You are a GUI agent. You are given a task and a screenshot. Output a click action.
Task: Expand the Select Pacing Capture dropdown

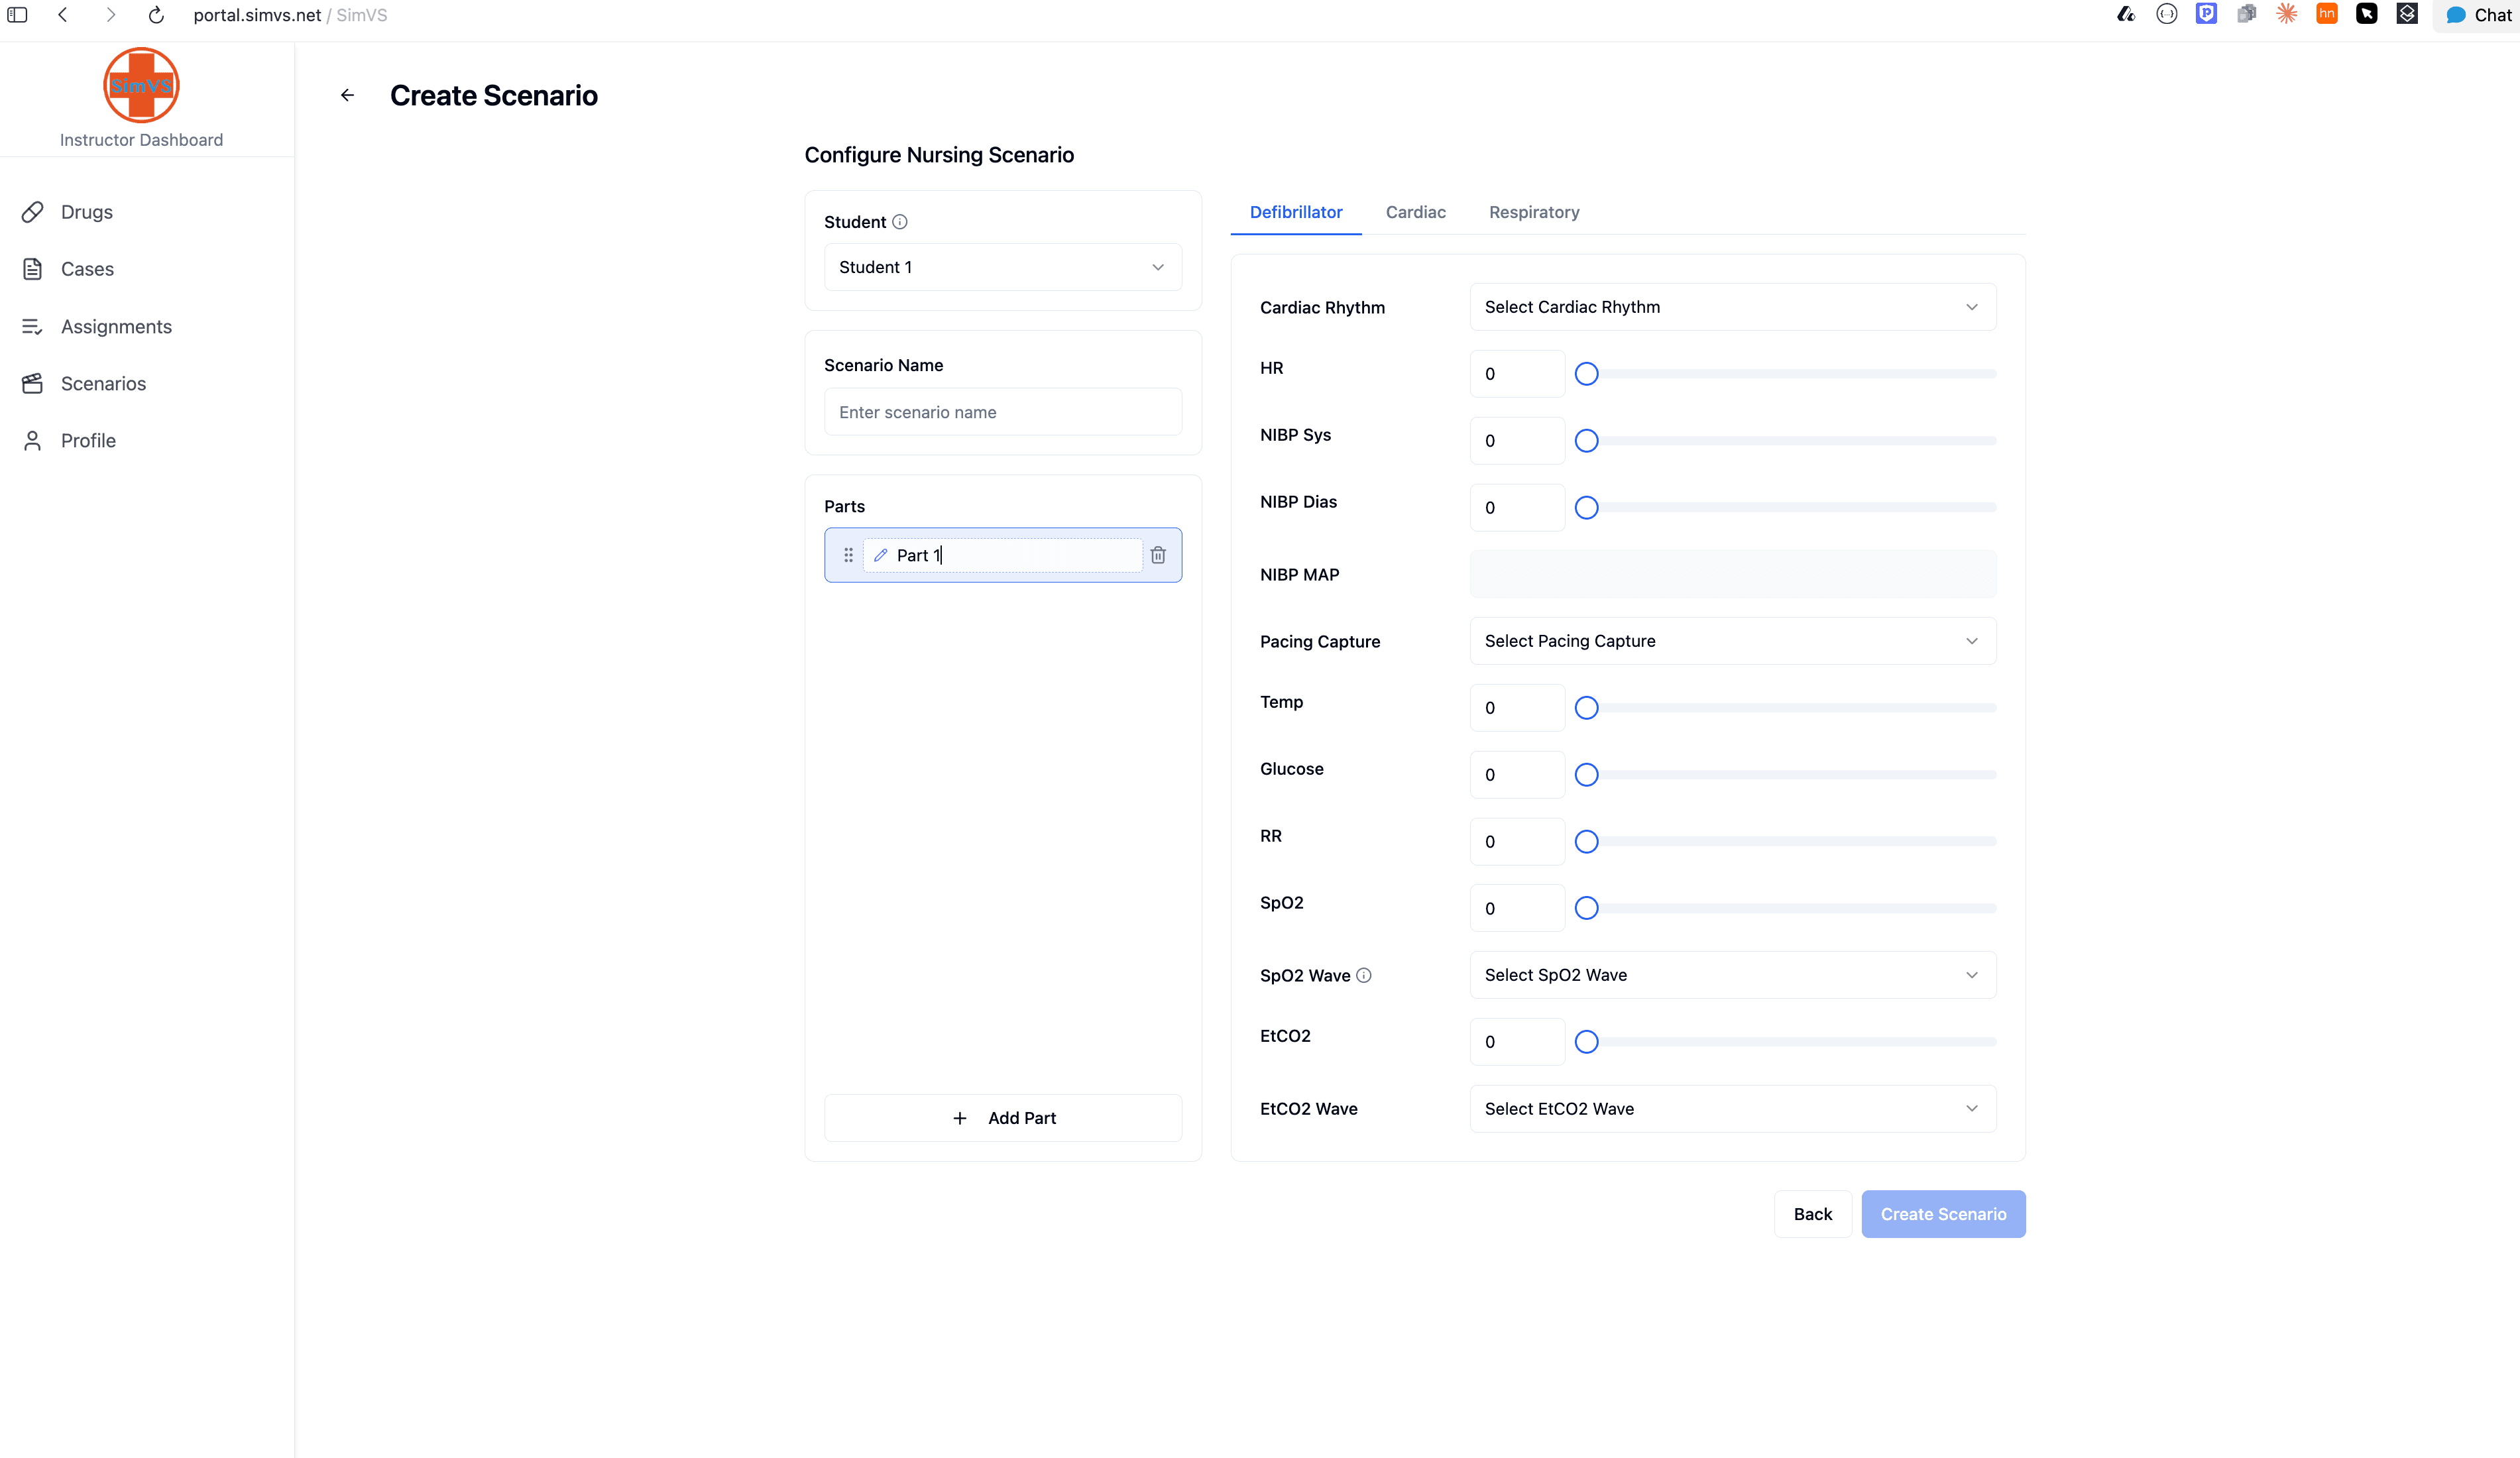[1731, 641]
